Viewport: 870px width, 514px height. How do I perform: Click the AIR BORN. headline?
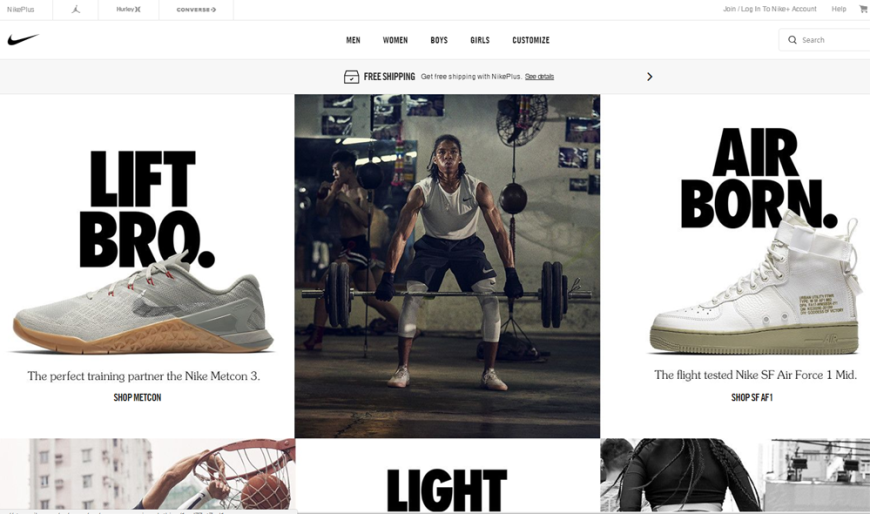pos(758,178)
